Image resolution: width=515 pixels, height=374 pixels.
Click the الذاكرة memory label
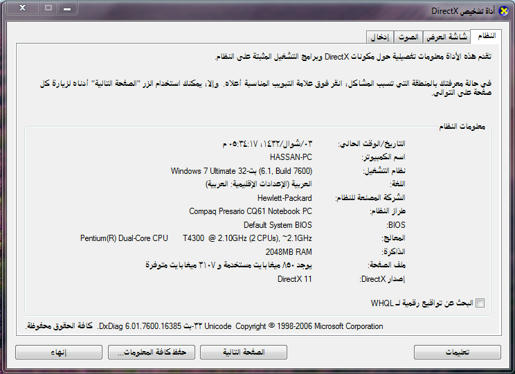[394, 252]
